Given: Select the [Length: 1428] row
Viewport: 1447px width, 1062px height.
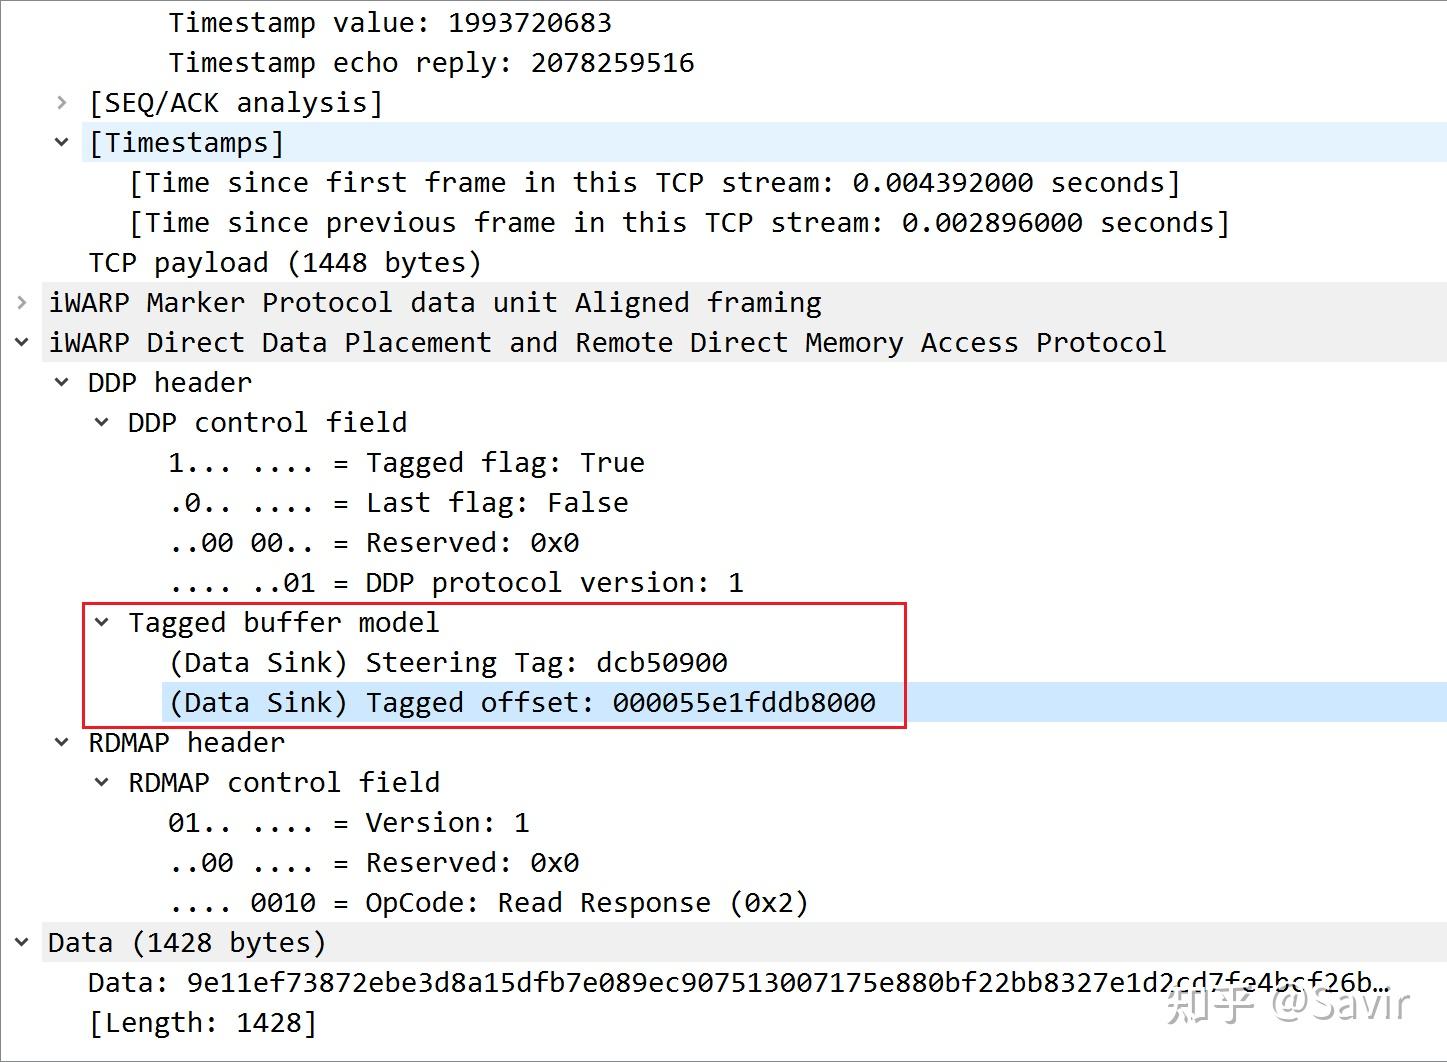Looking at the screenshot, I should click(203, 1022).
